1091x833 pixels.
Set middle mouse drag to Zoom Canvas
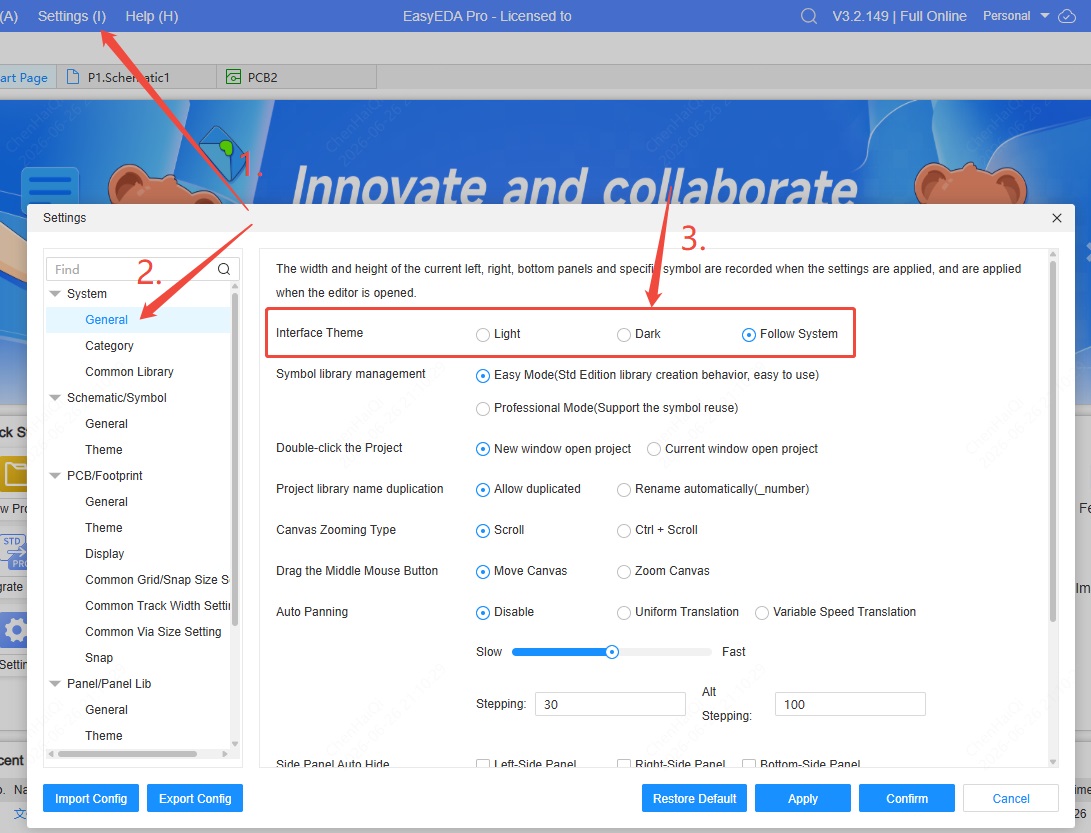click(x=623, y=572)
